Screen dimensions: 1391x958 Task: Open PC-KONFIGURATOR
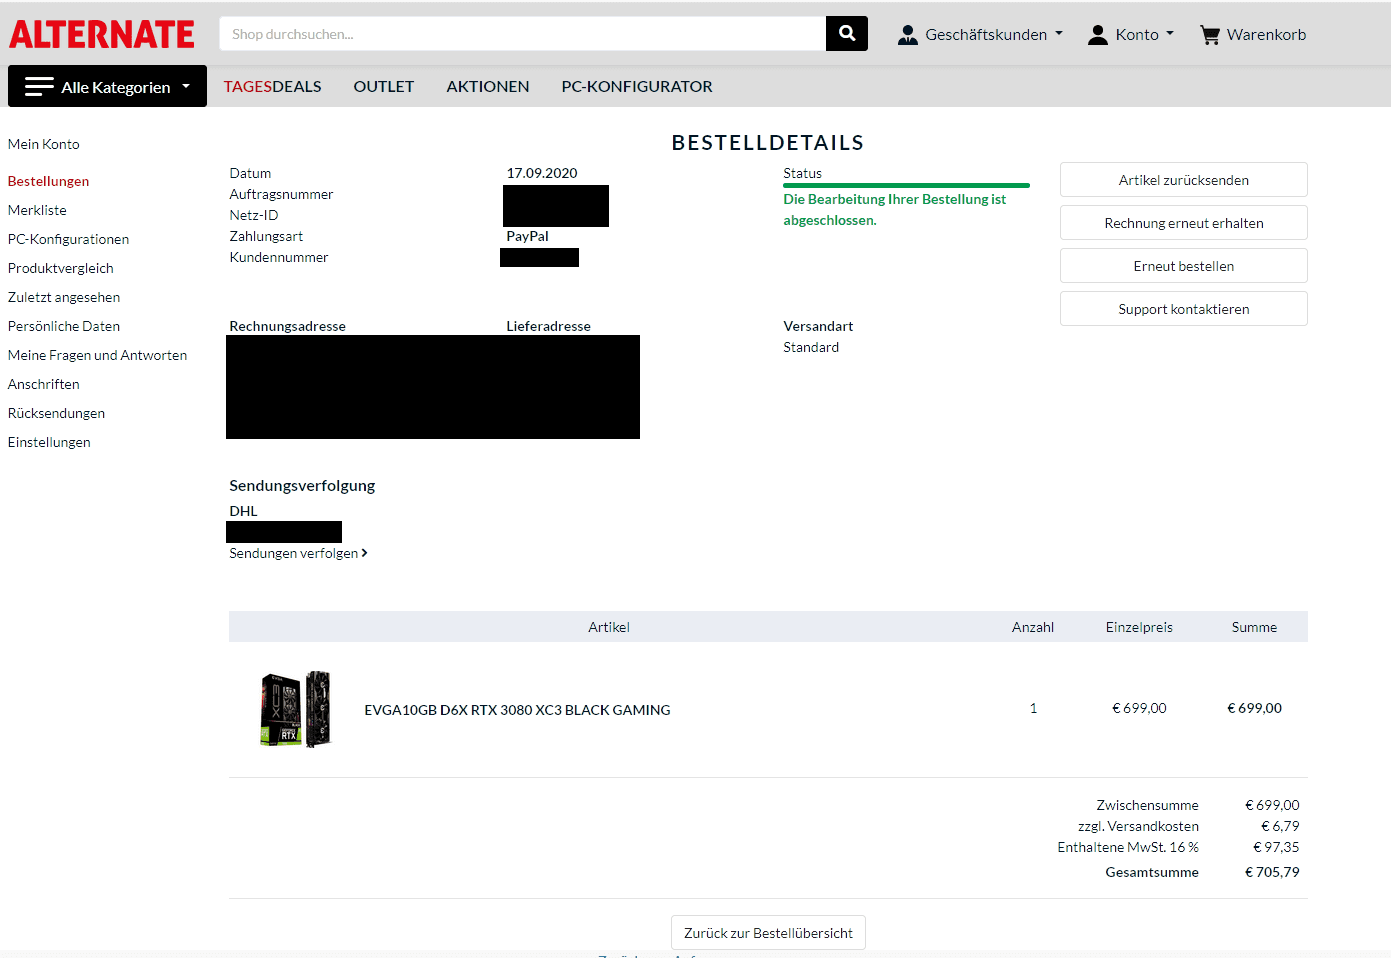pyautogui.click(x=637, y=87)
